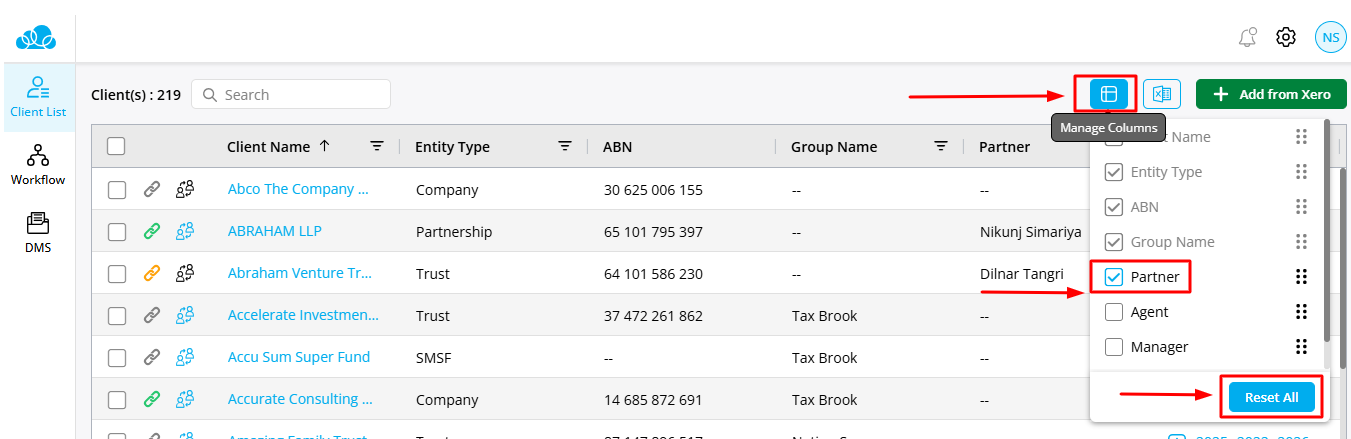Open the Entity Type column filter

[x=565, y=146]
